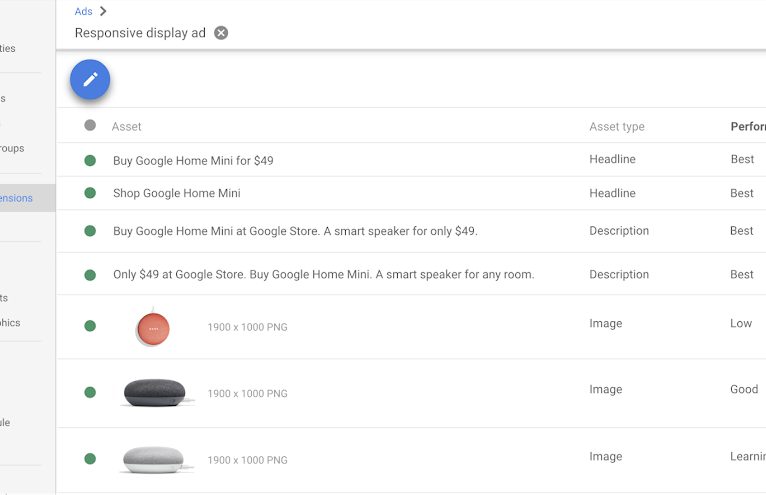The height and width of the screenshot is (495, 766).
Task: Open the coral Google Home Mini thumbnail
Action: point(153,327)
